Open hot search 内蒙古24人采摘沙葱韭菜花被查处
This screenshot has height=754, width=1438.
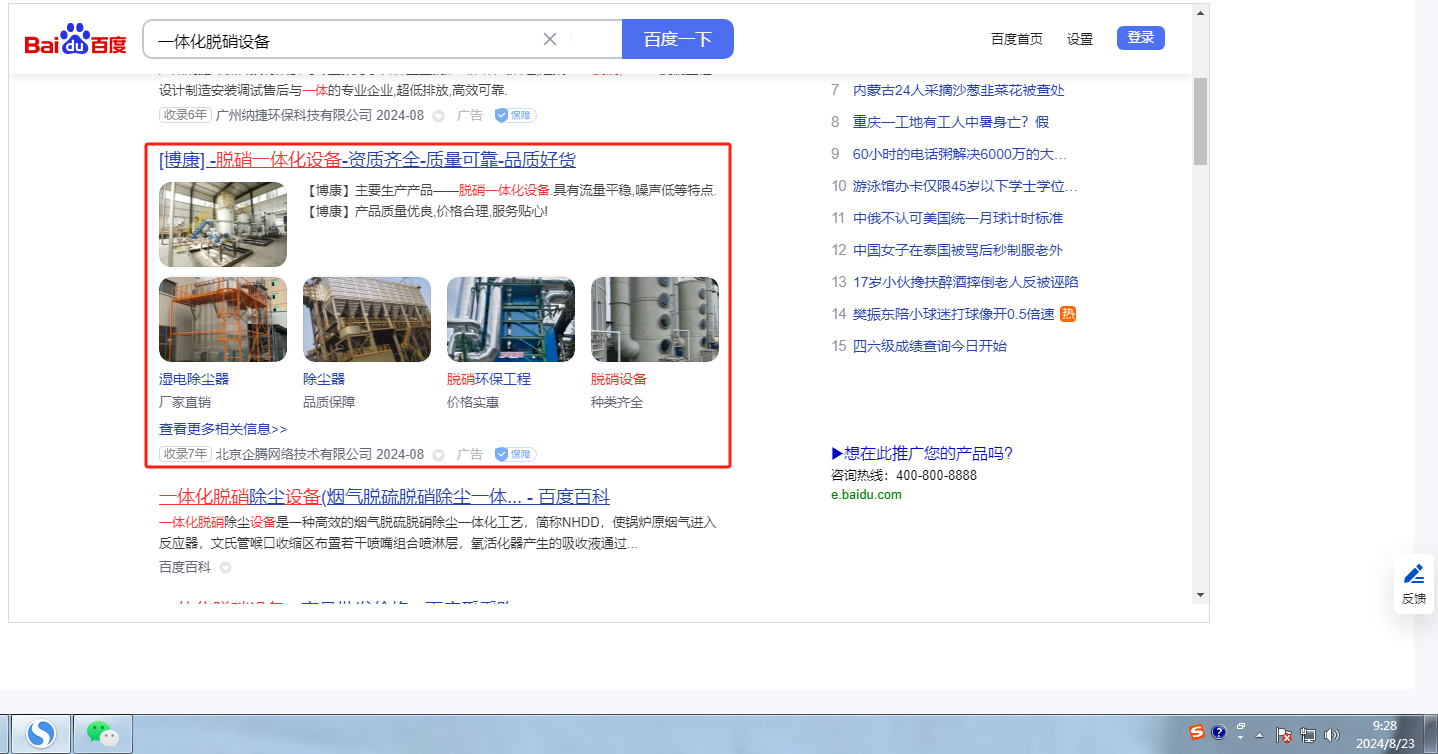coord(958,90)
